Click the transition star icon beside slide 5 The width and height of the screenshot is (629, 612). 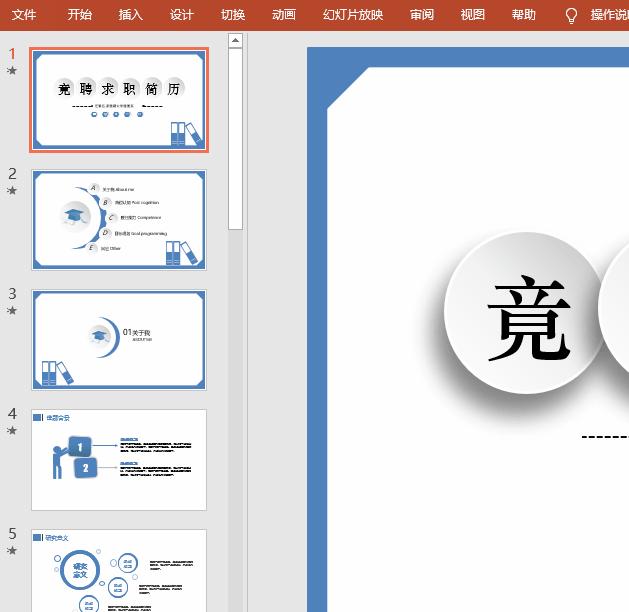[x=12, y=550]
